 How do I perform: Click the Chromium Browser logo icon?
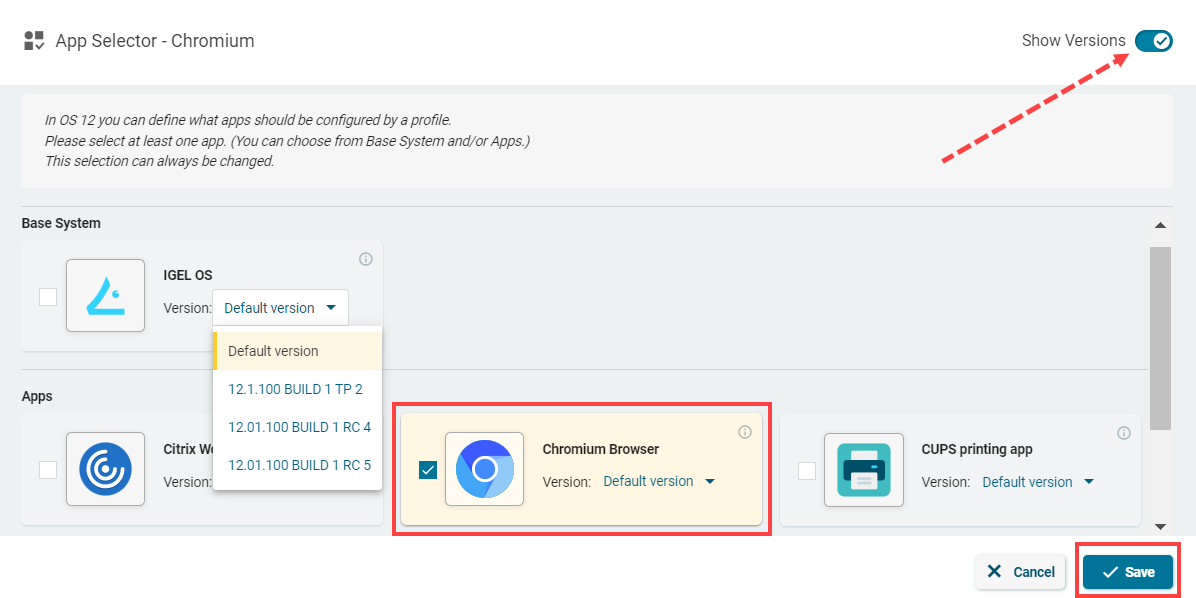click(x=484, y=469)
